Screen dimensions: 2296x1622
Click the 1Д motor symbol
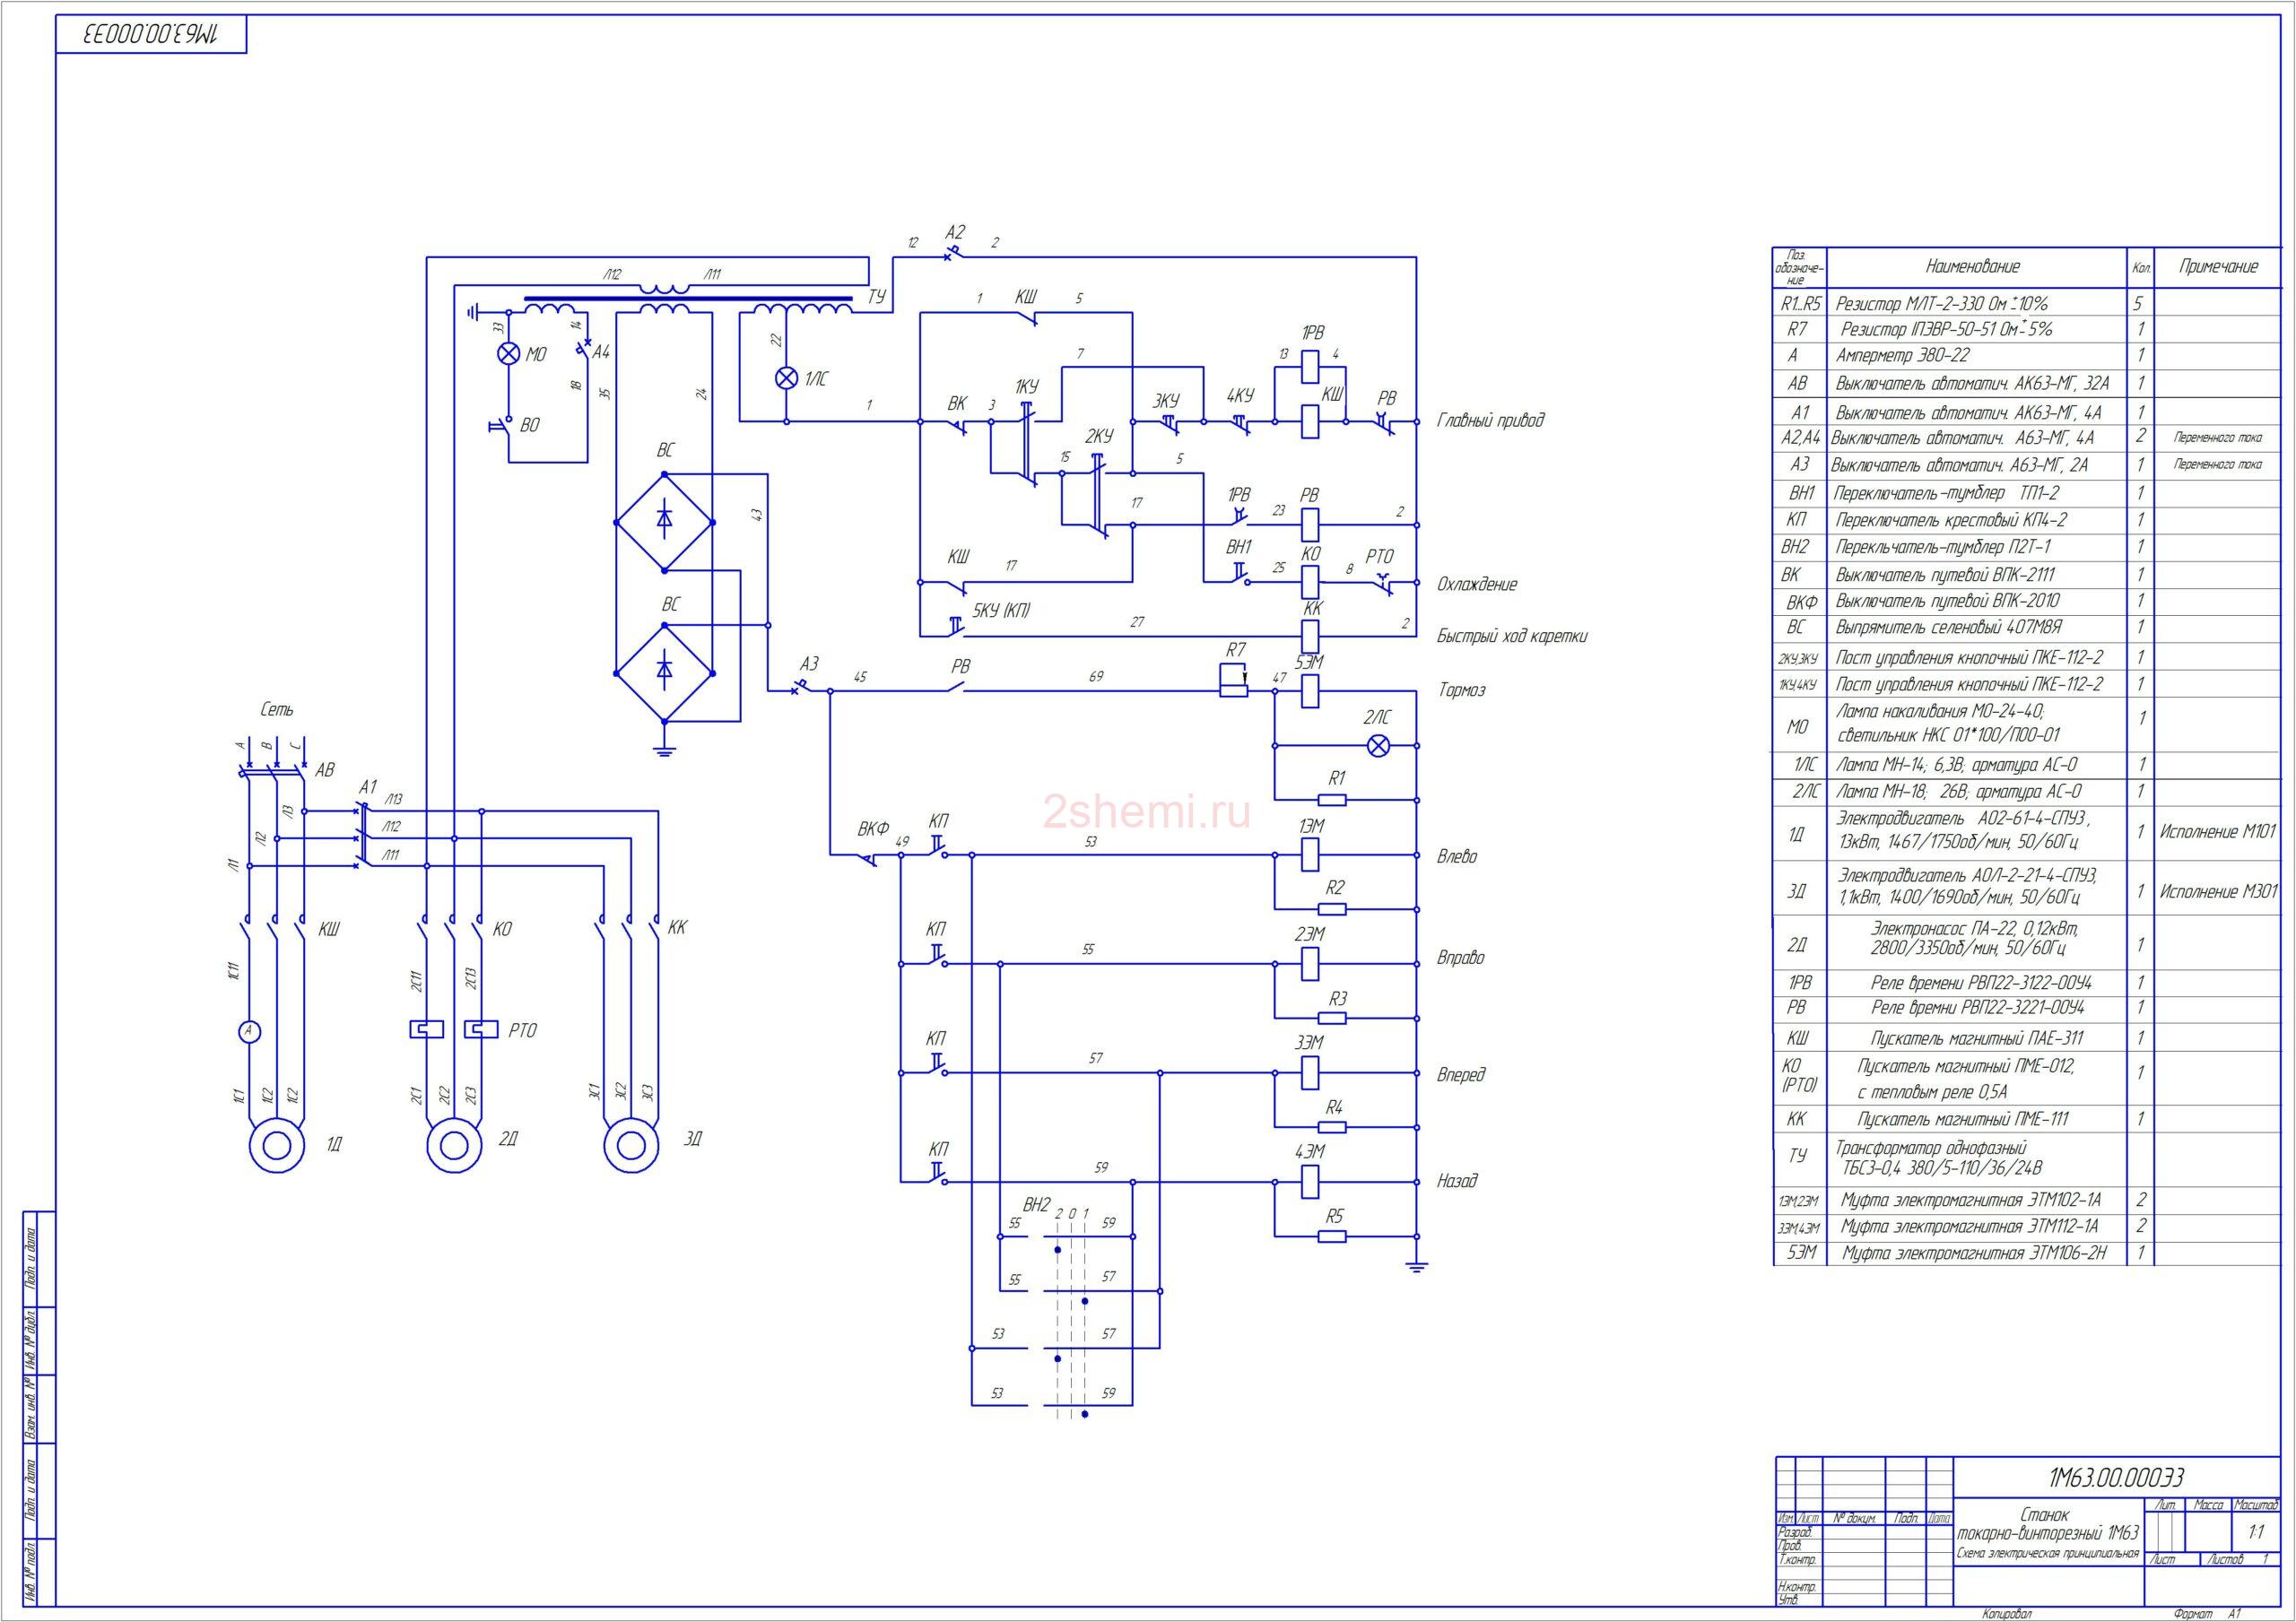[275, 1143]
